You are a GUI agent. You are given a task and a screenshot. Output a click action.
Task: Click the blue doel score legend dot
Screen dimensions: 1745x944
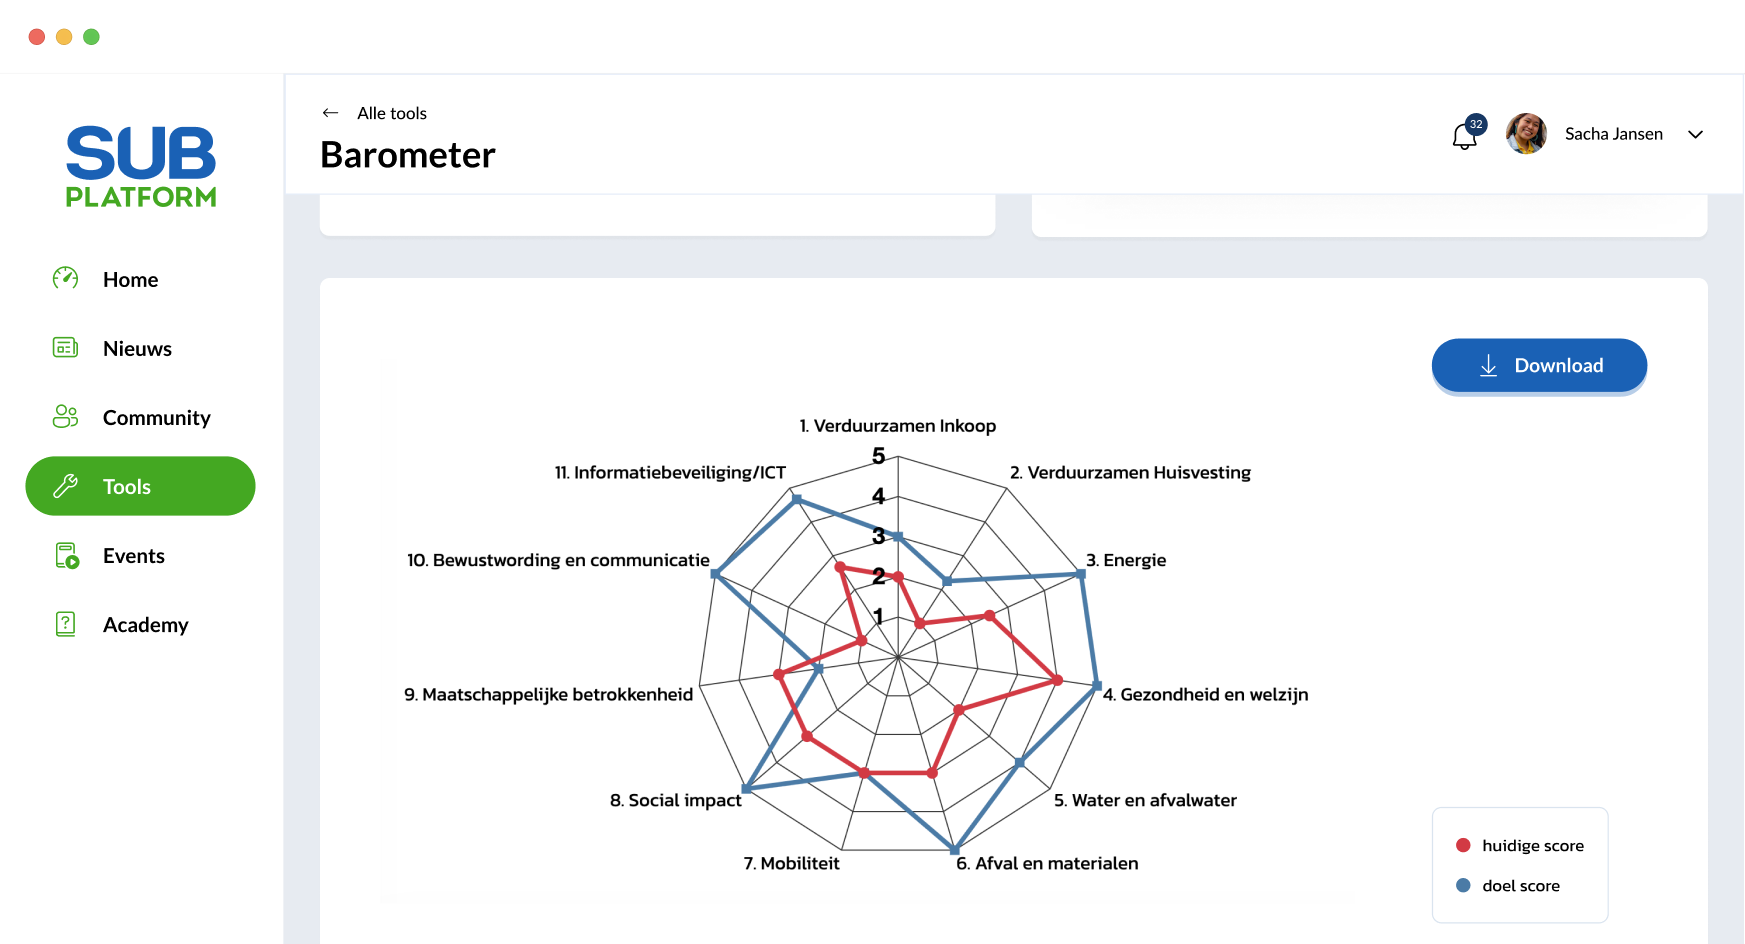pyautogui.click(x=1463, y=885)
